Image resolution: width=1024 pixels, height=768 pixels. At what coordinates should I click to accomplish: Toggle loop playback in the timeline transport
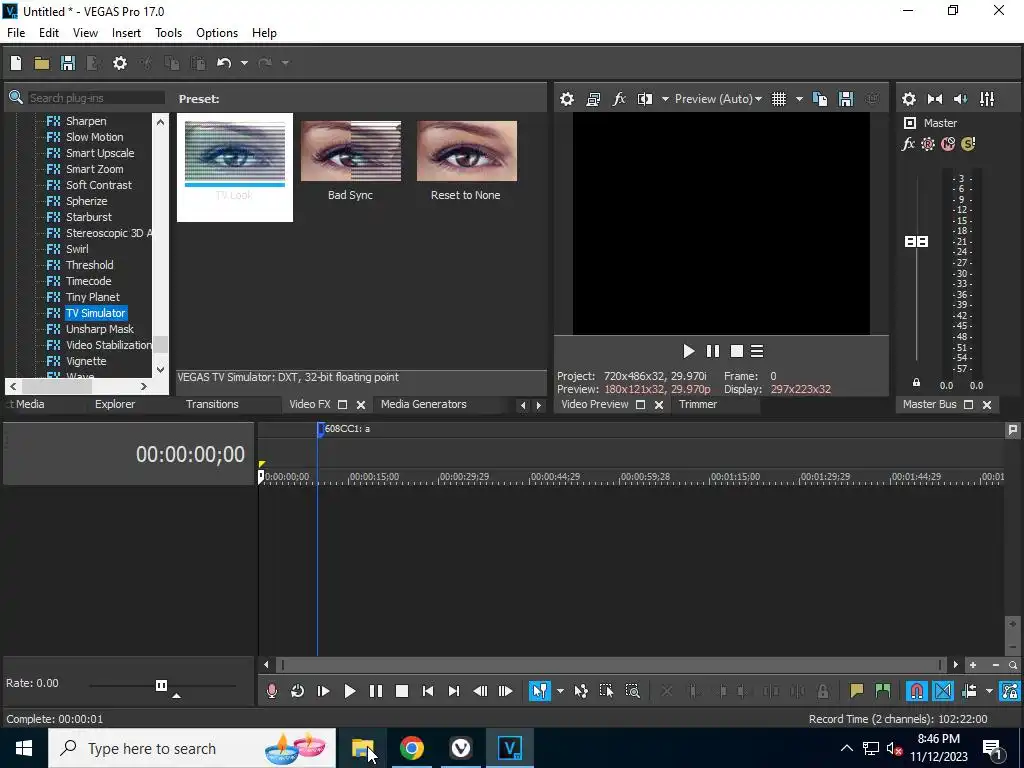297,691
